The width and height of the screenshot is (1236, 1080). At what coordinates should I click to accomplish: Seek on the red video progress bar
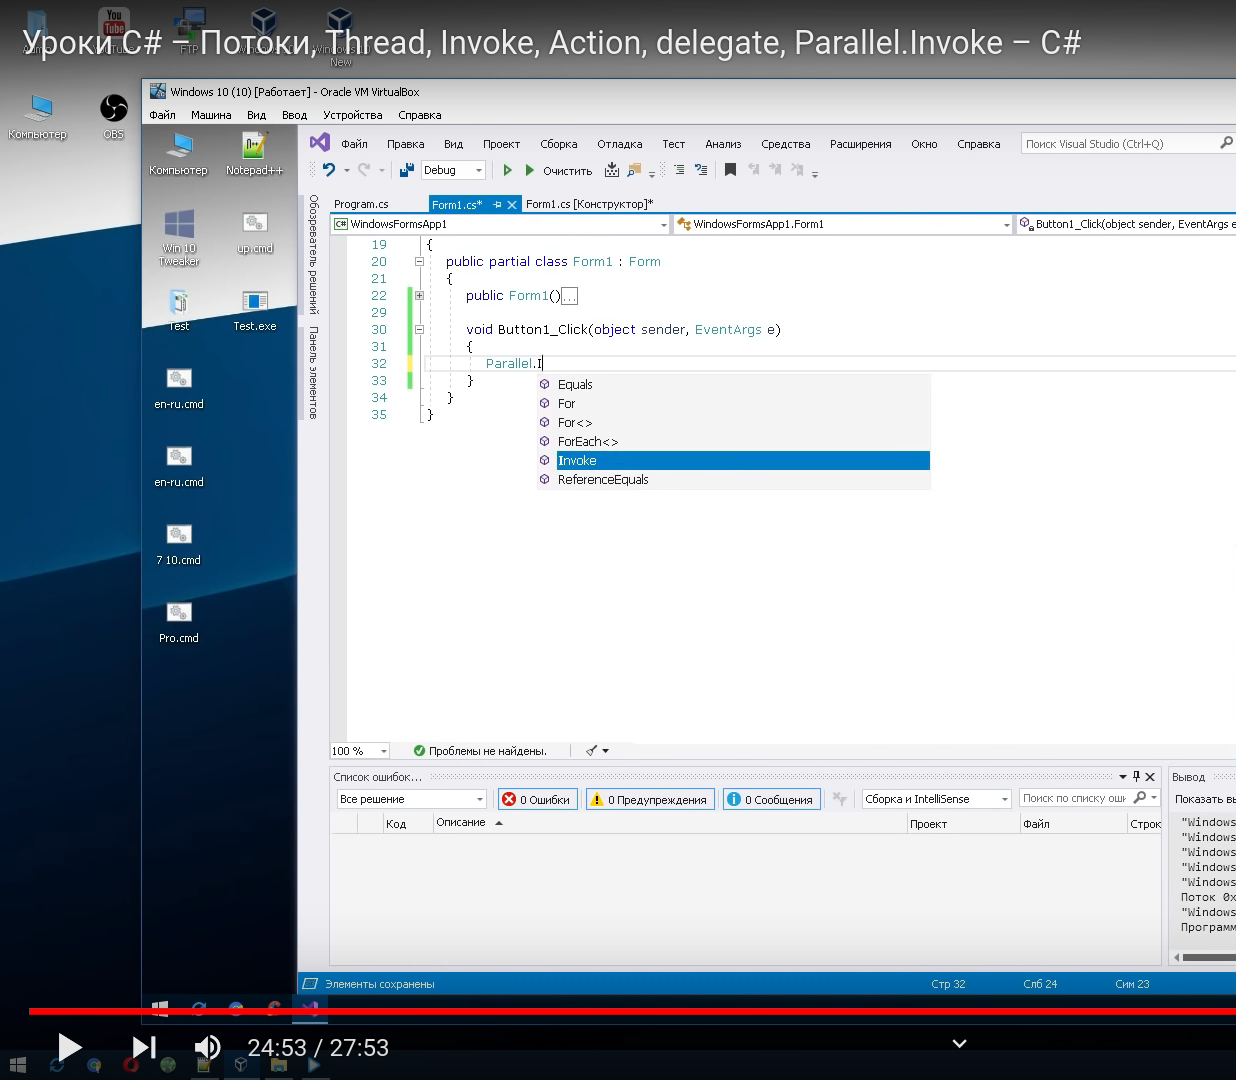coord(632,1011)
